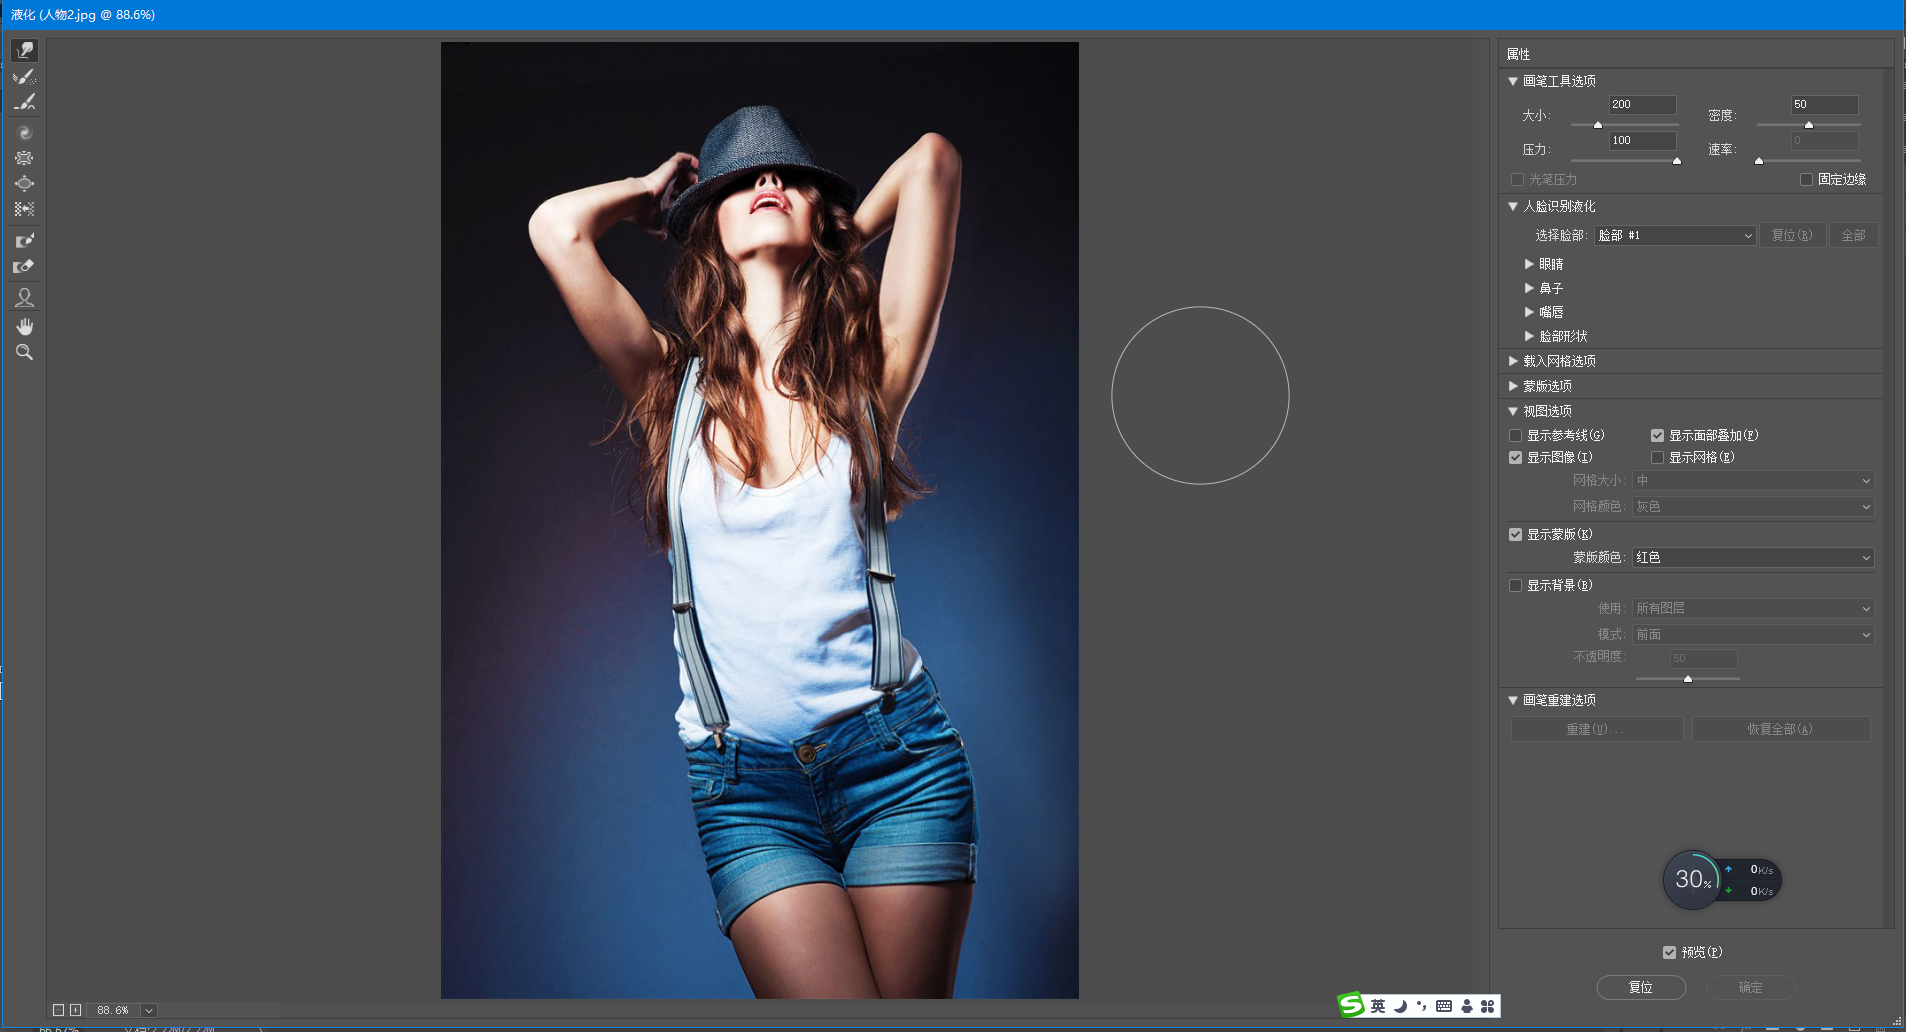Viewport: 1906px width, 1032px height.
Task: Click the 复位(R) face reset button
Action: [x=1792, y=236]
